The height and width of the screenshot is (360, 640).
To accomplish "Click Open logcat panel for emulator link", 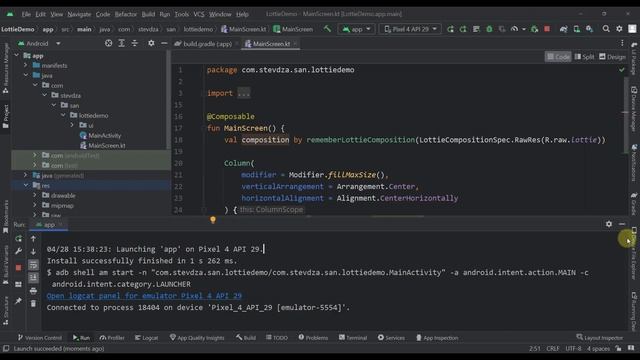I will (x=144, y=296).
